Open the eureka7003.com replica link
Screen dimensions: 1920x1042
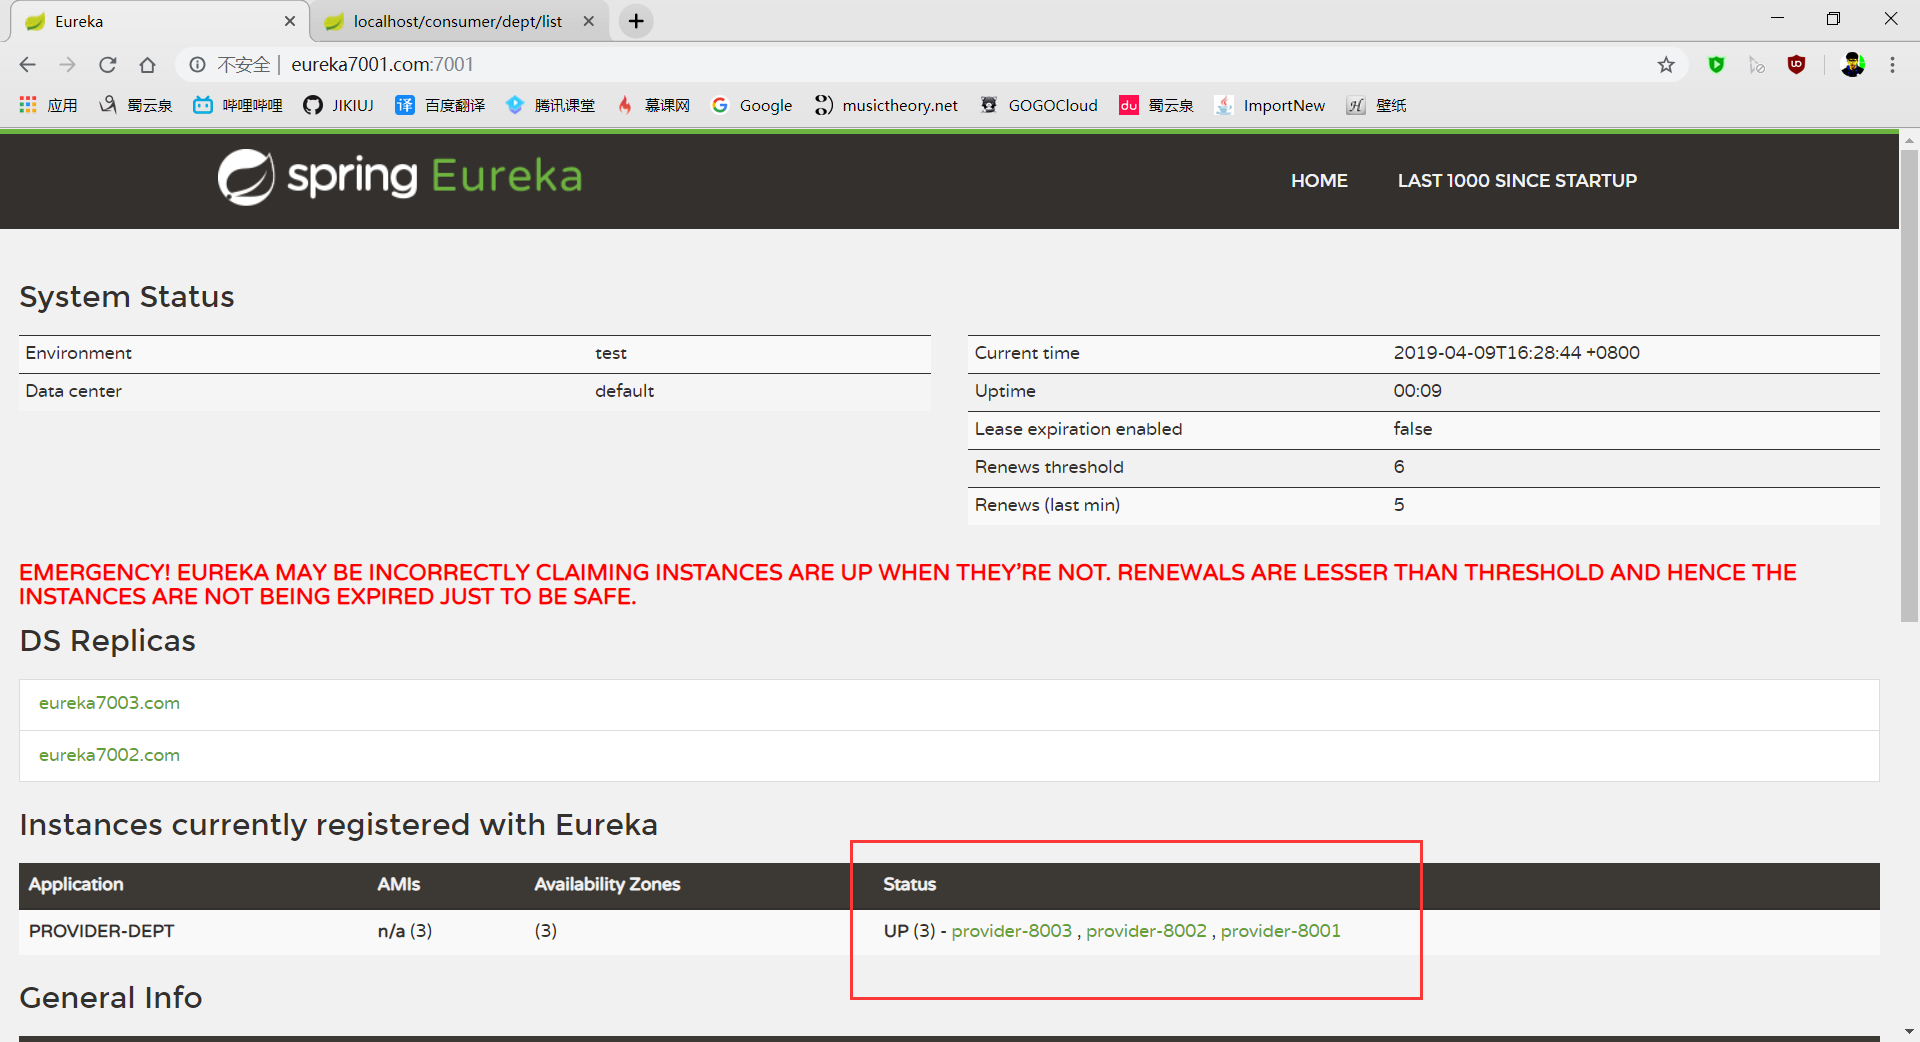109,703
